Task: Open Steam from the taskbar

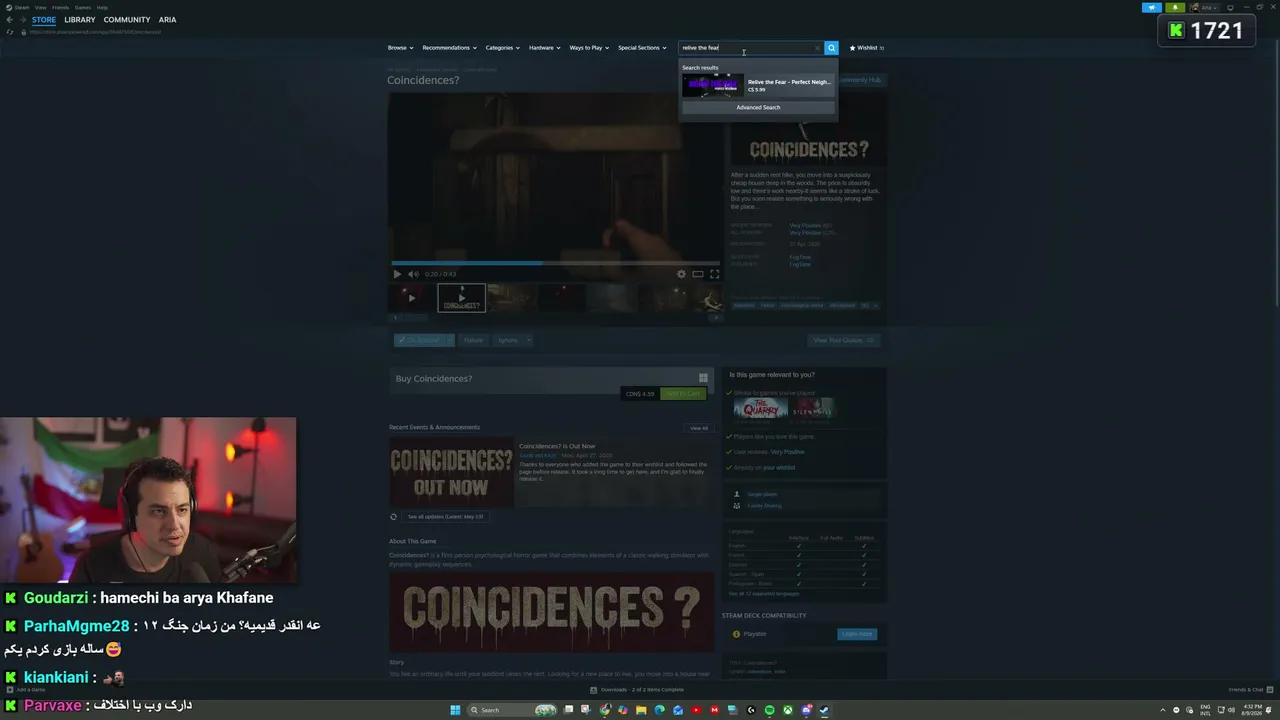Action: pos(824,710)
